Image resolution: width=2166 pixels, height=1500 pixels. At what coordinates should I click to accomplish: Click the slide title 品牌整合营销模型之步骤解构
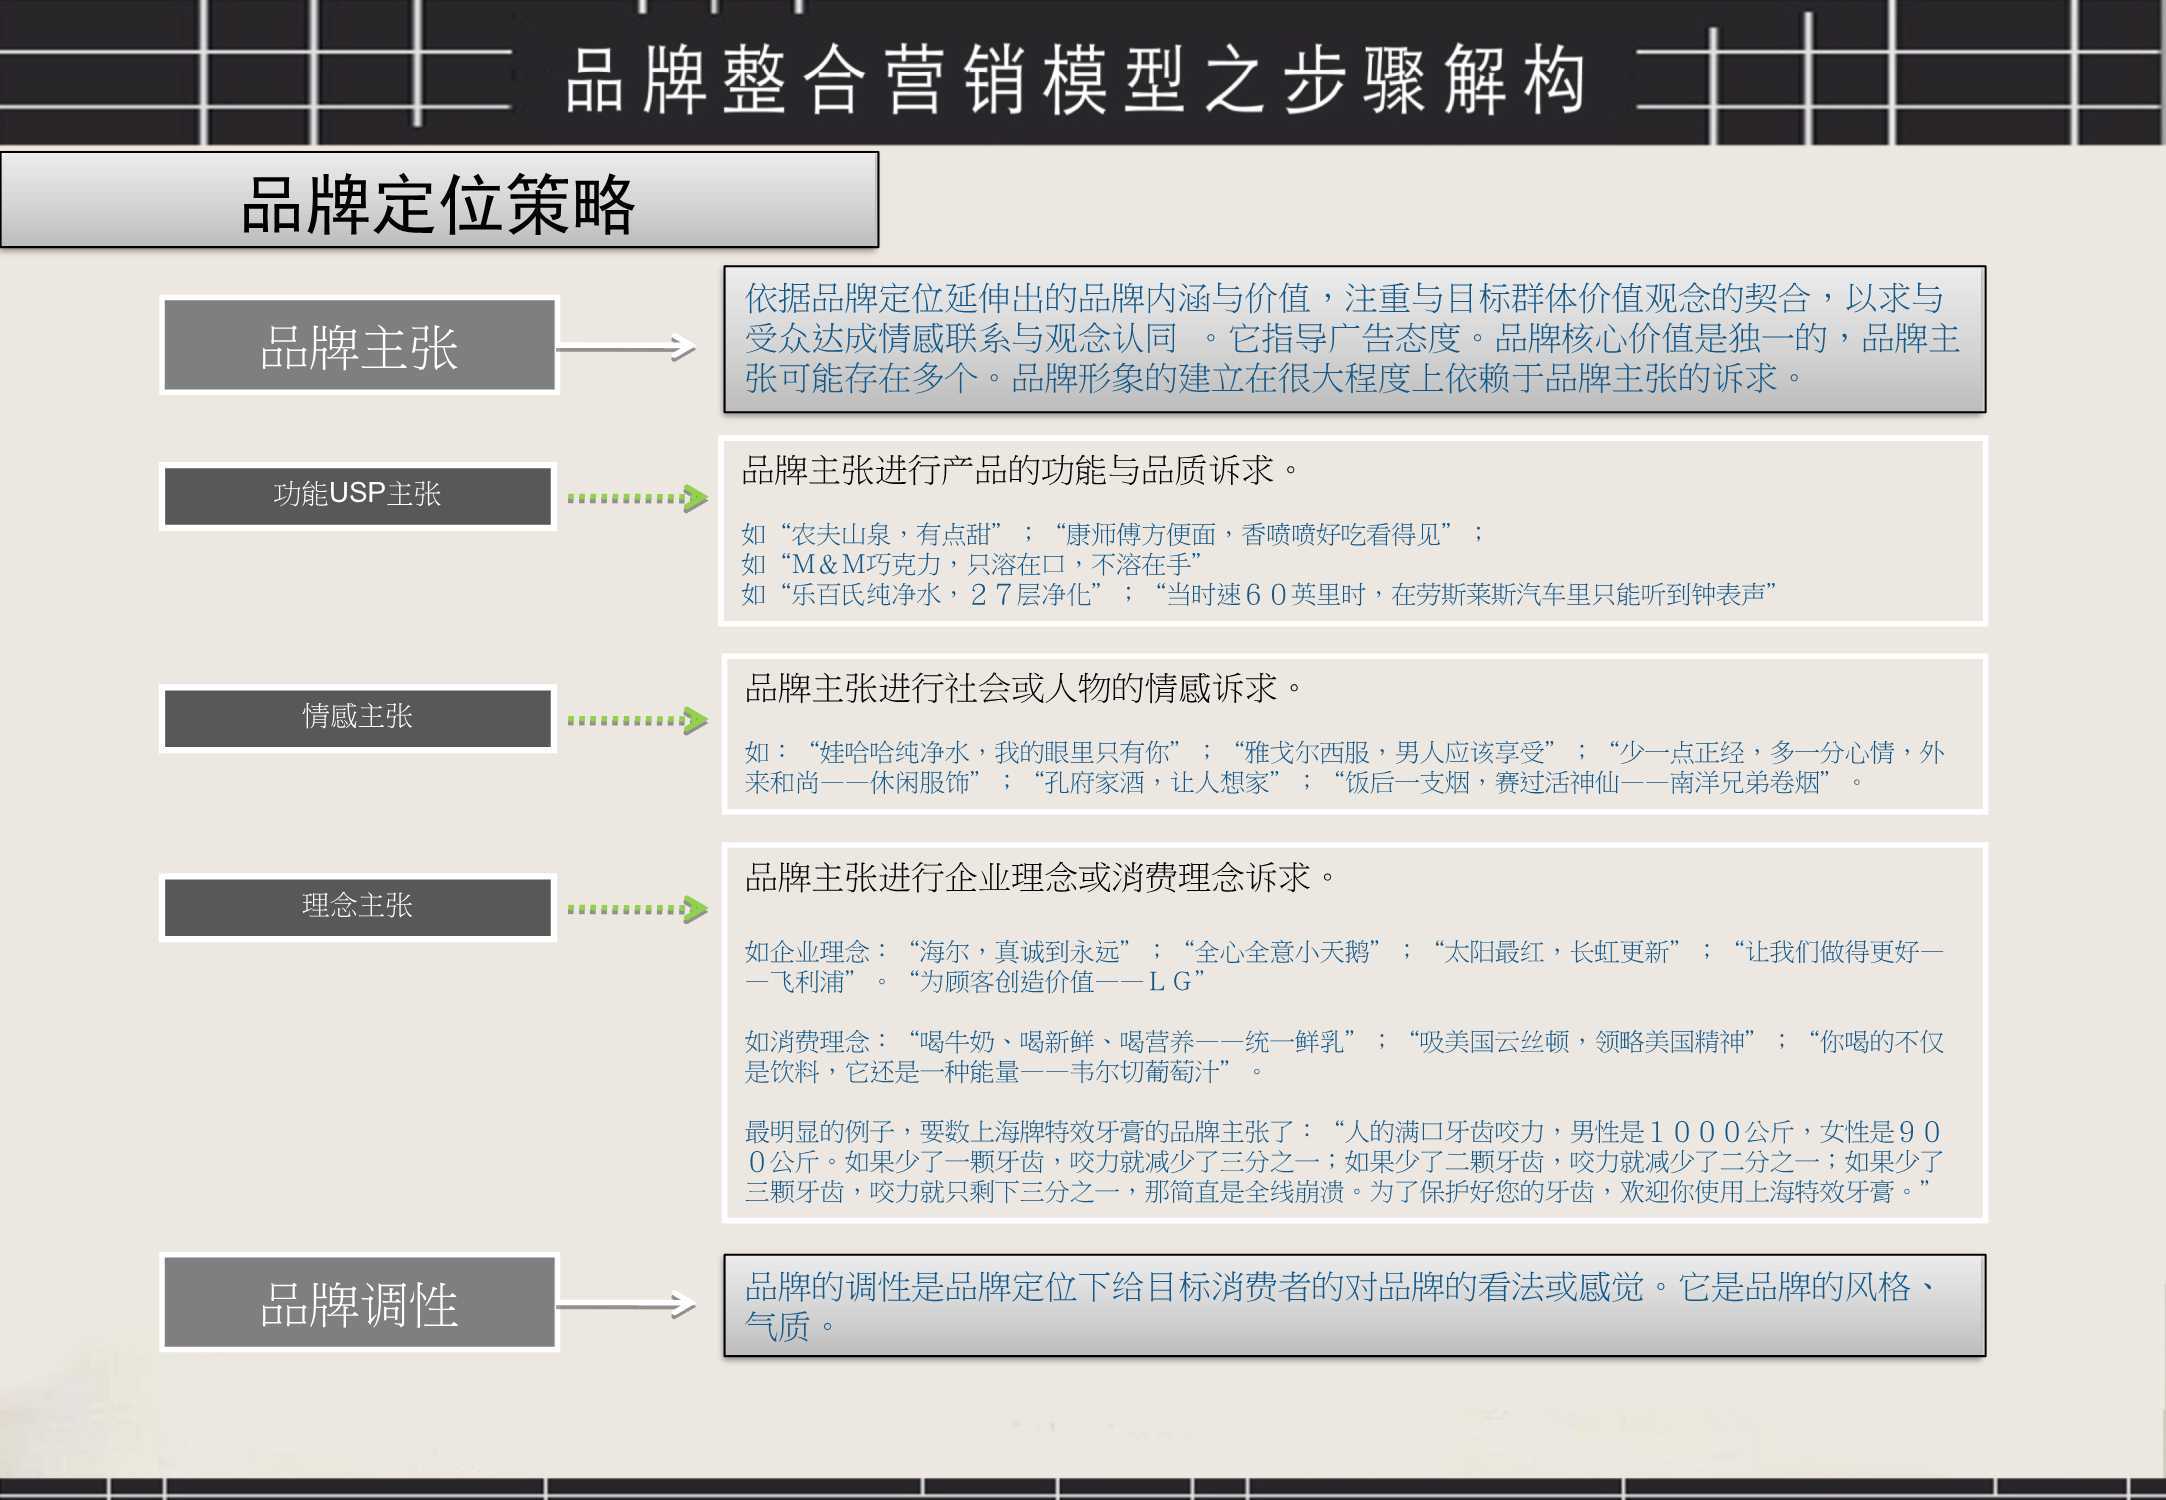tap(1075, 80)
